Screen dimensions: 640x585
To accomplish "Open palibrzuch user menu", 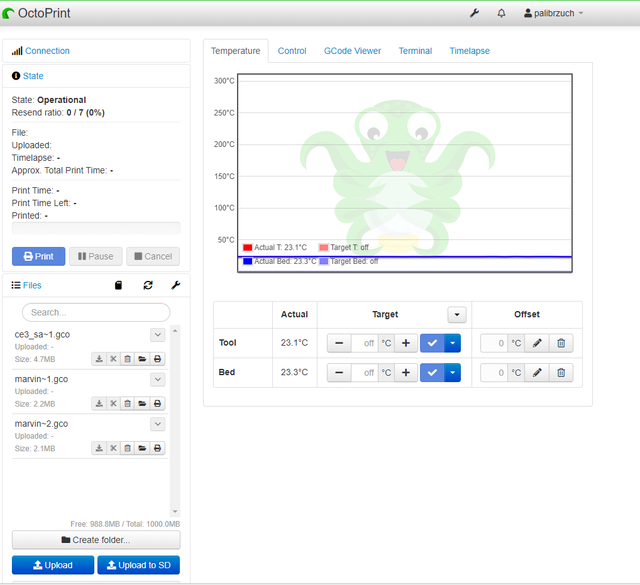I will click(x=553, y=13).
